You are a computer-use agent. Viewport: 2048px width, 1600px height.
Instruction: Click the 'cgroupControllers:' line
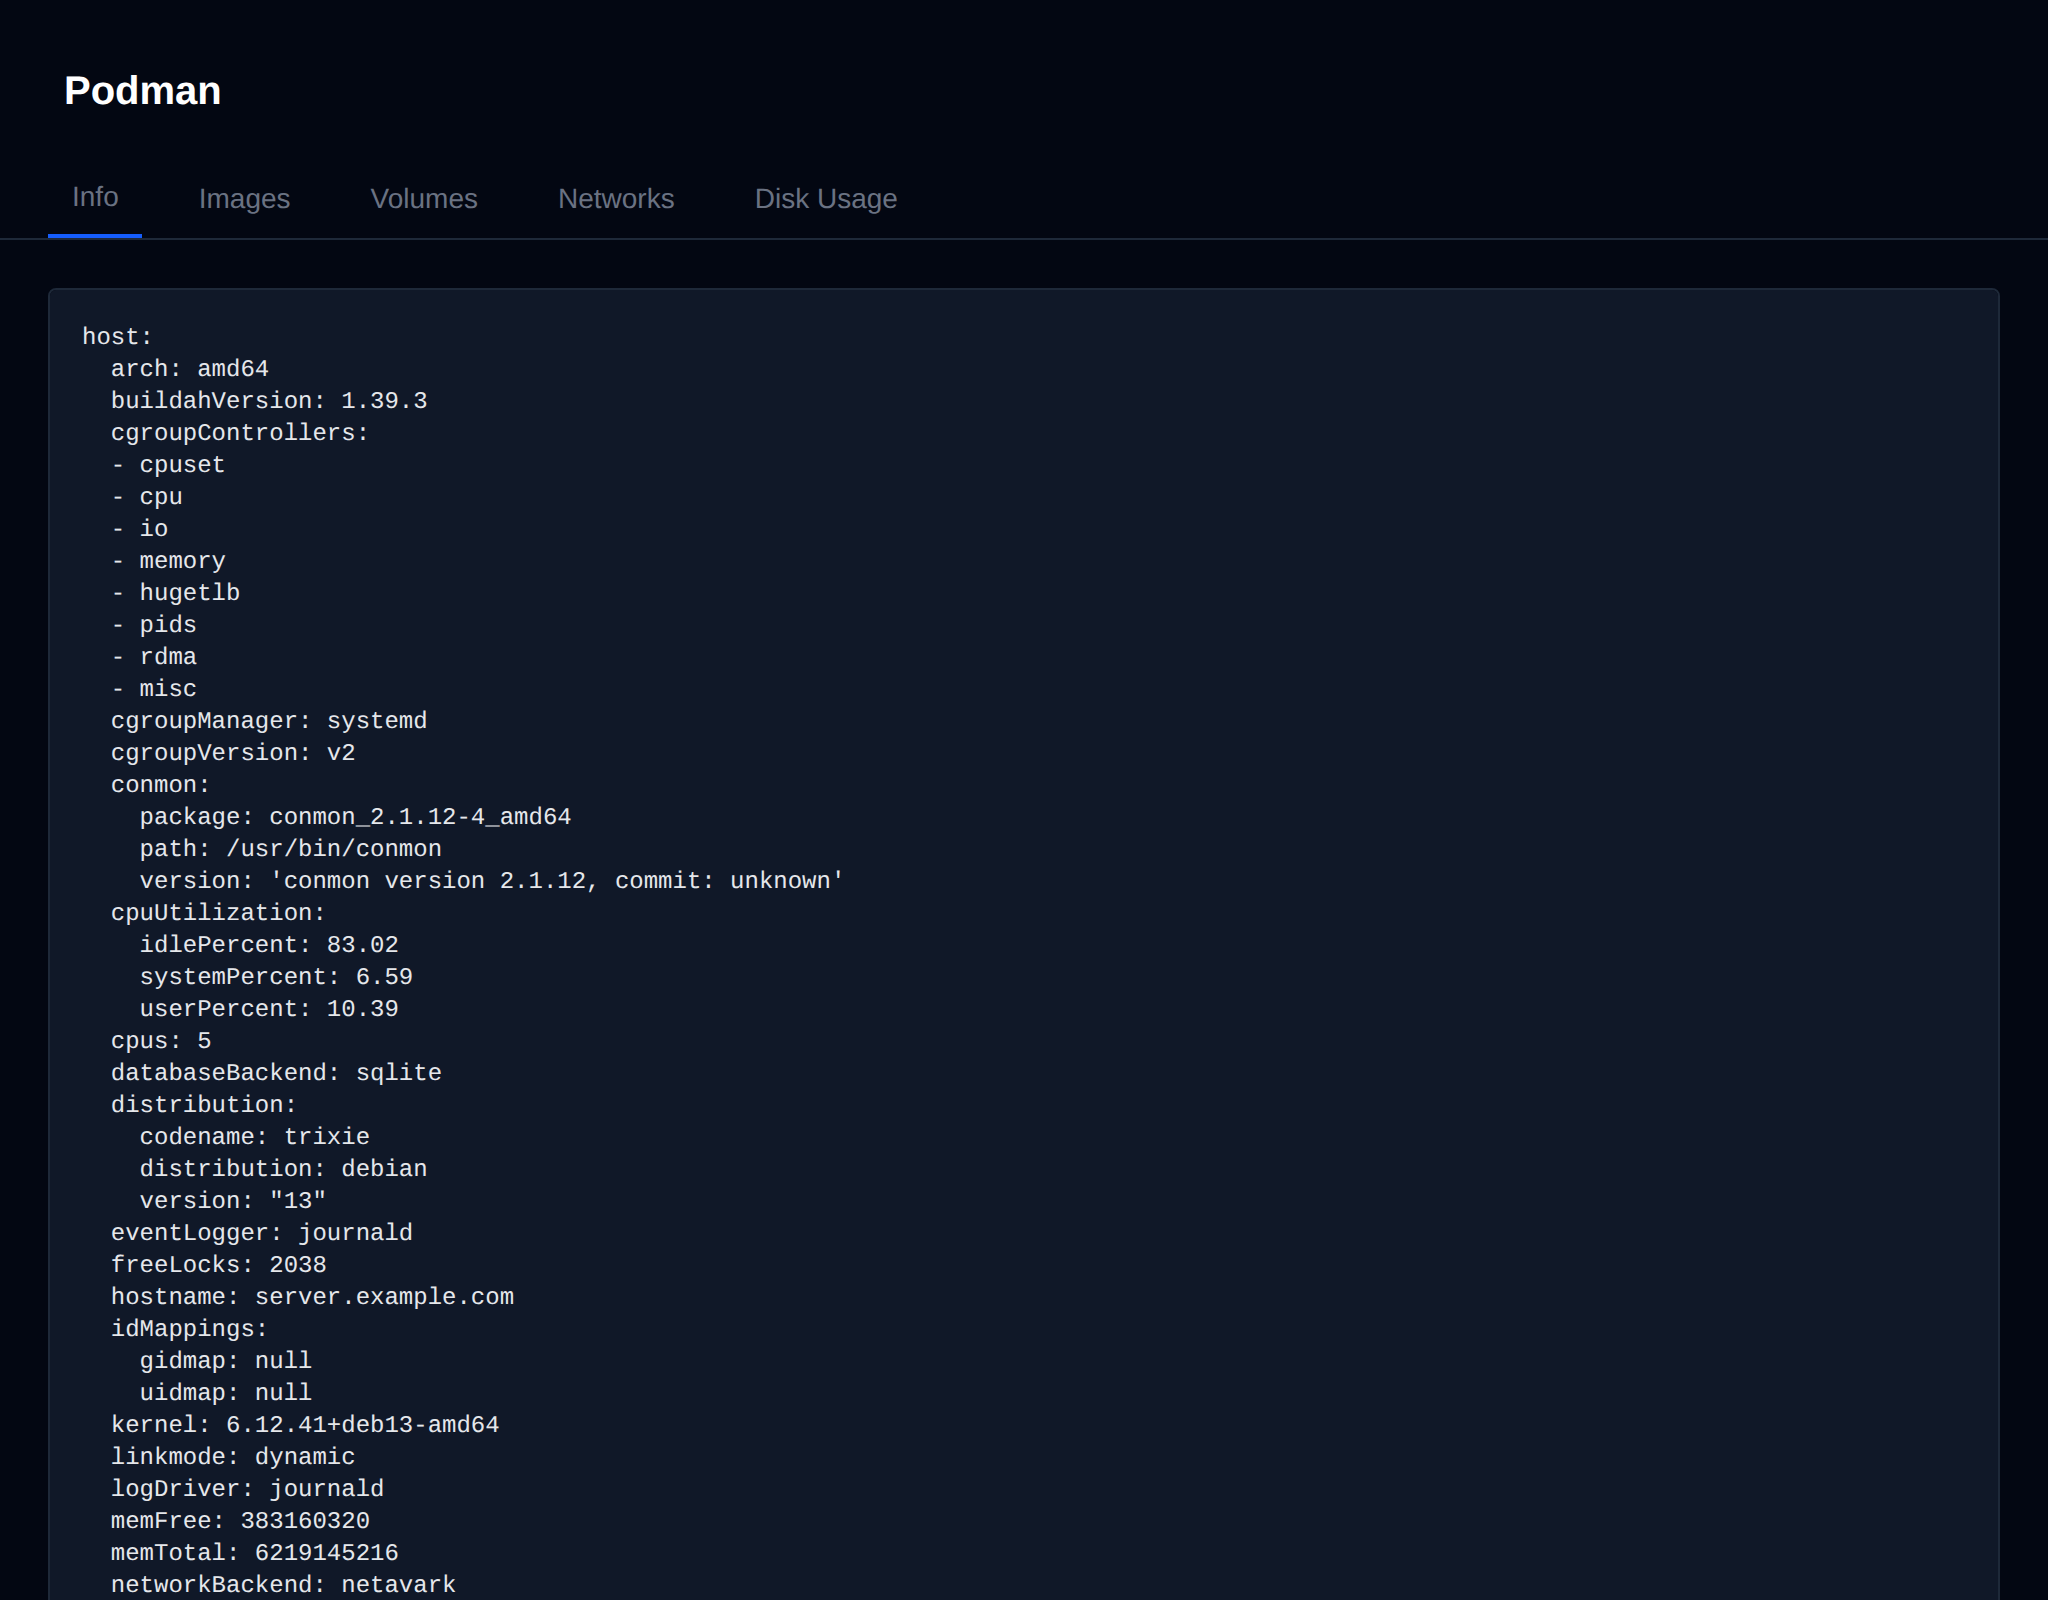[240, 433]
